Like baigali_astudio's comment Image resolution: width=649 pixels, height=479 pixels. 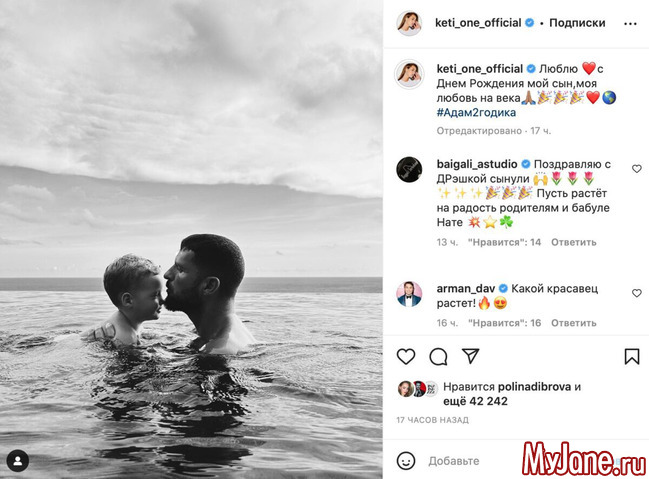point(636,169)
